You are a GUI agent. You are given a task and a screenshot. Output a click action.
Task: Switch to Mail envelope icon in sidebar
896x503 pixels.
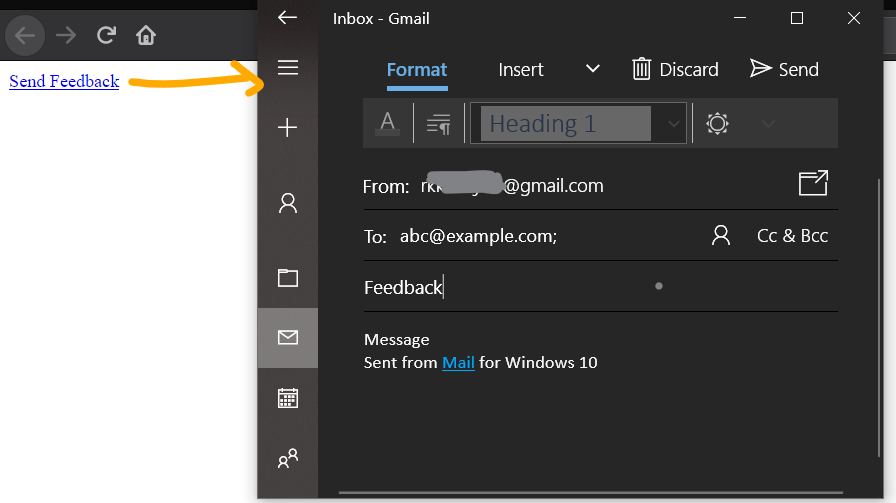click(288, 338)
